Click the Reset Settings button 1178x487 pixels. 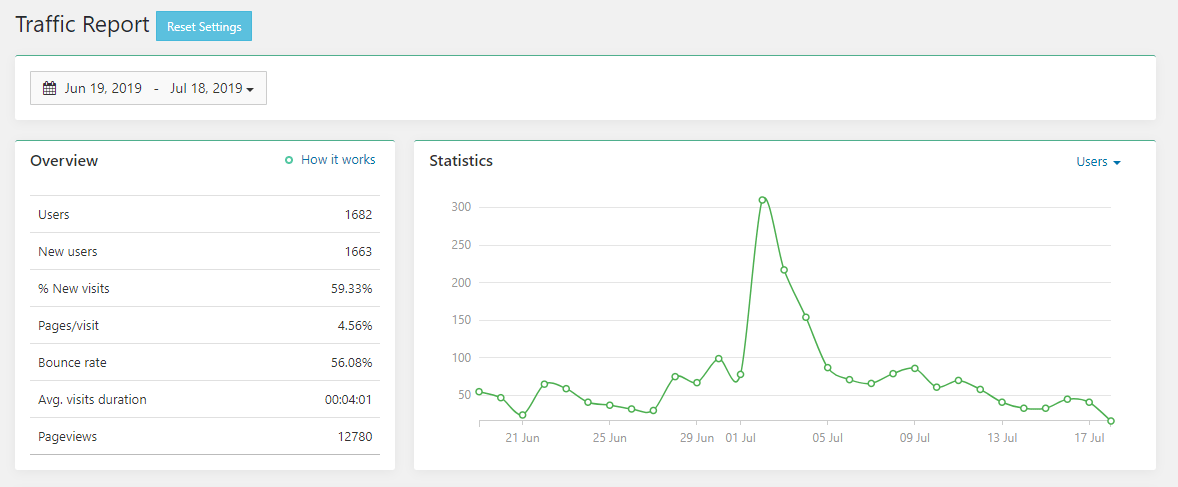point(204,27)
